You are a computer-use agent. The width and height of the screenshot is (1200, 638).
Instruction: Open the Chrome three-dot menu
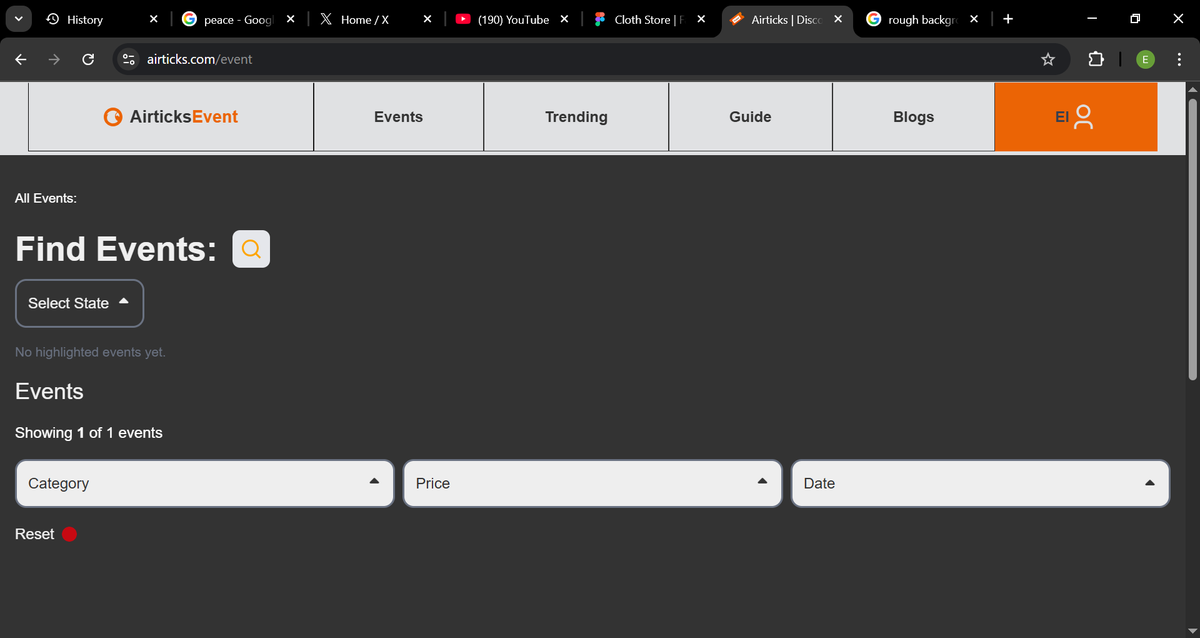[1180, 59]
